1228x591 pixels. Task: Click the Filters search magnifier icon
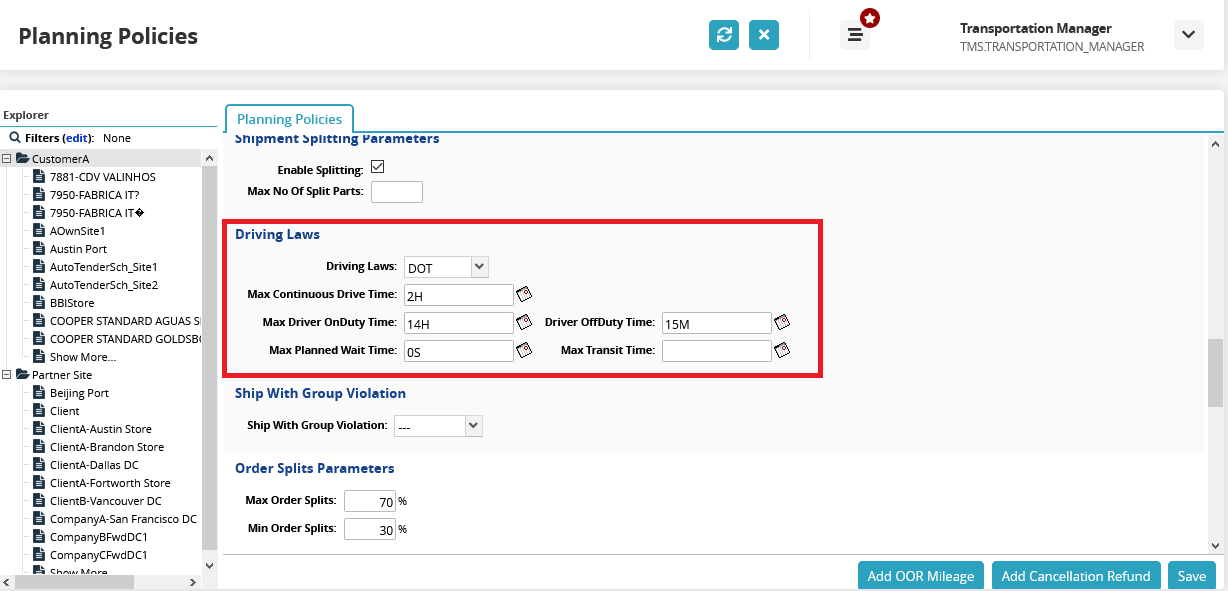click(x=15, y=138)
